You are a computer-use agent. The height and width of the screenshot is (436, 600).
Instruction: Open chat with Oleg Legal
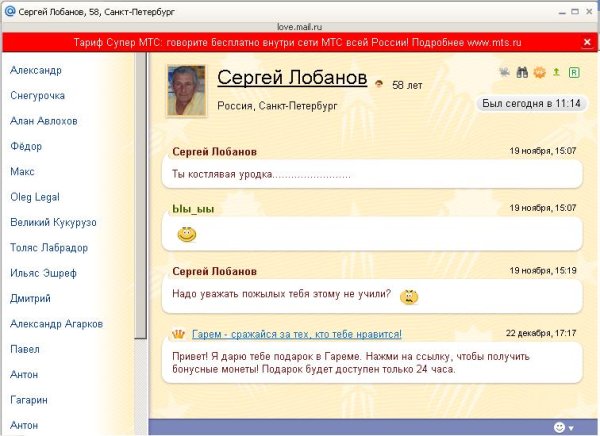click(x=35, y=197)
